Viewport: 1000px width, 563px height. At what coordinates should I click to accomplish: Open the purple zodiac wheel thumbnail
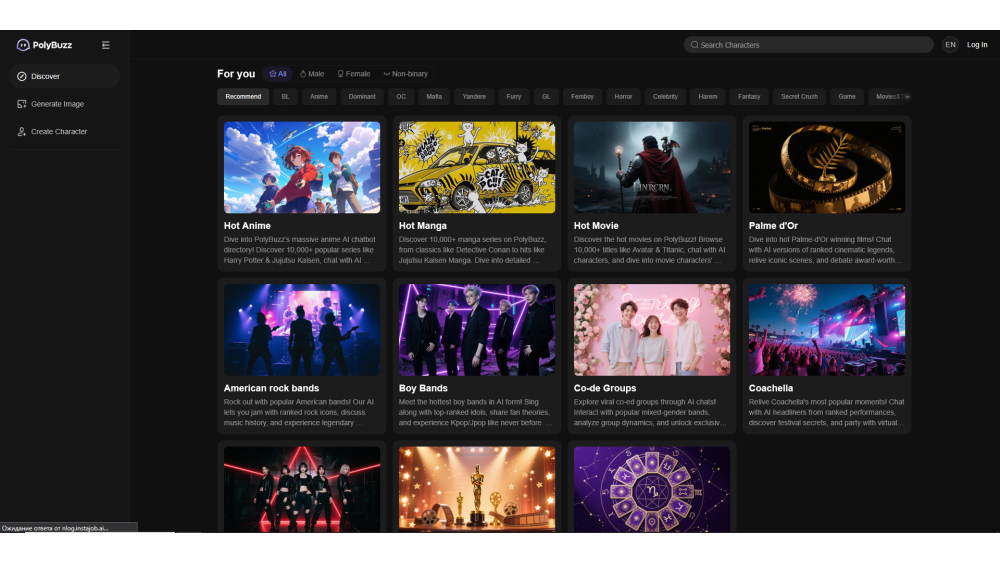point(652,489)
